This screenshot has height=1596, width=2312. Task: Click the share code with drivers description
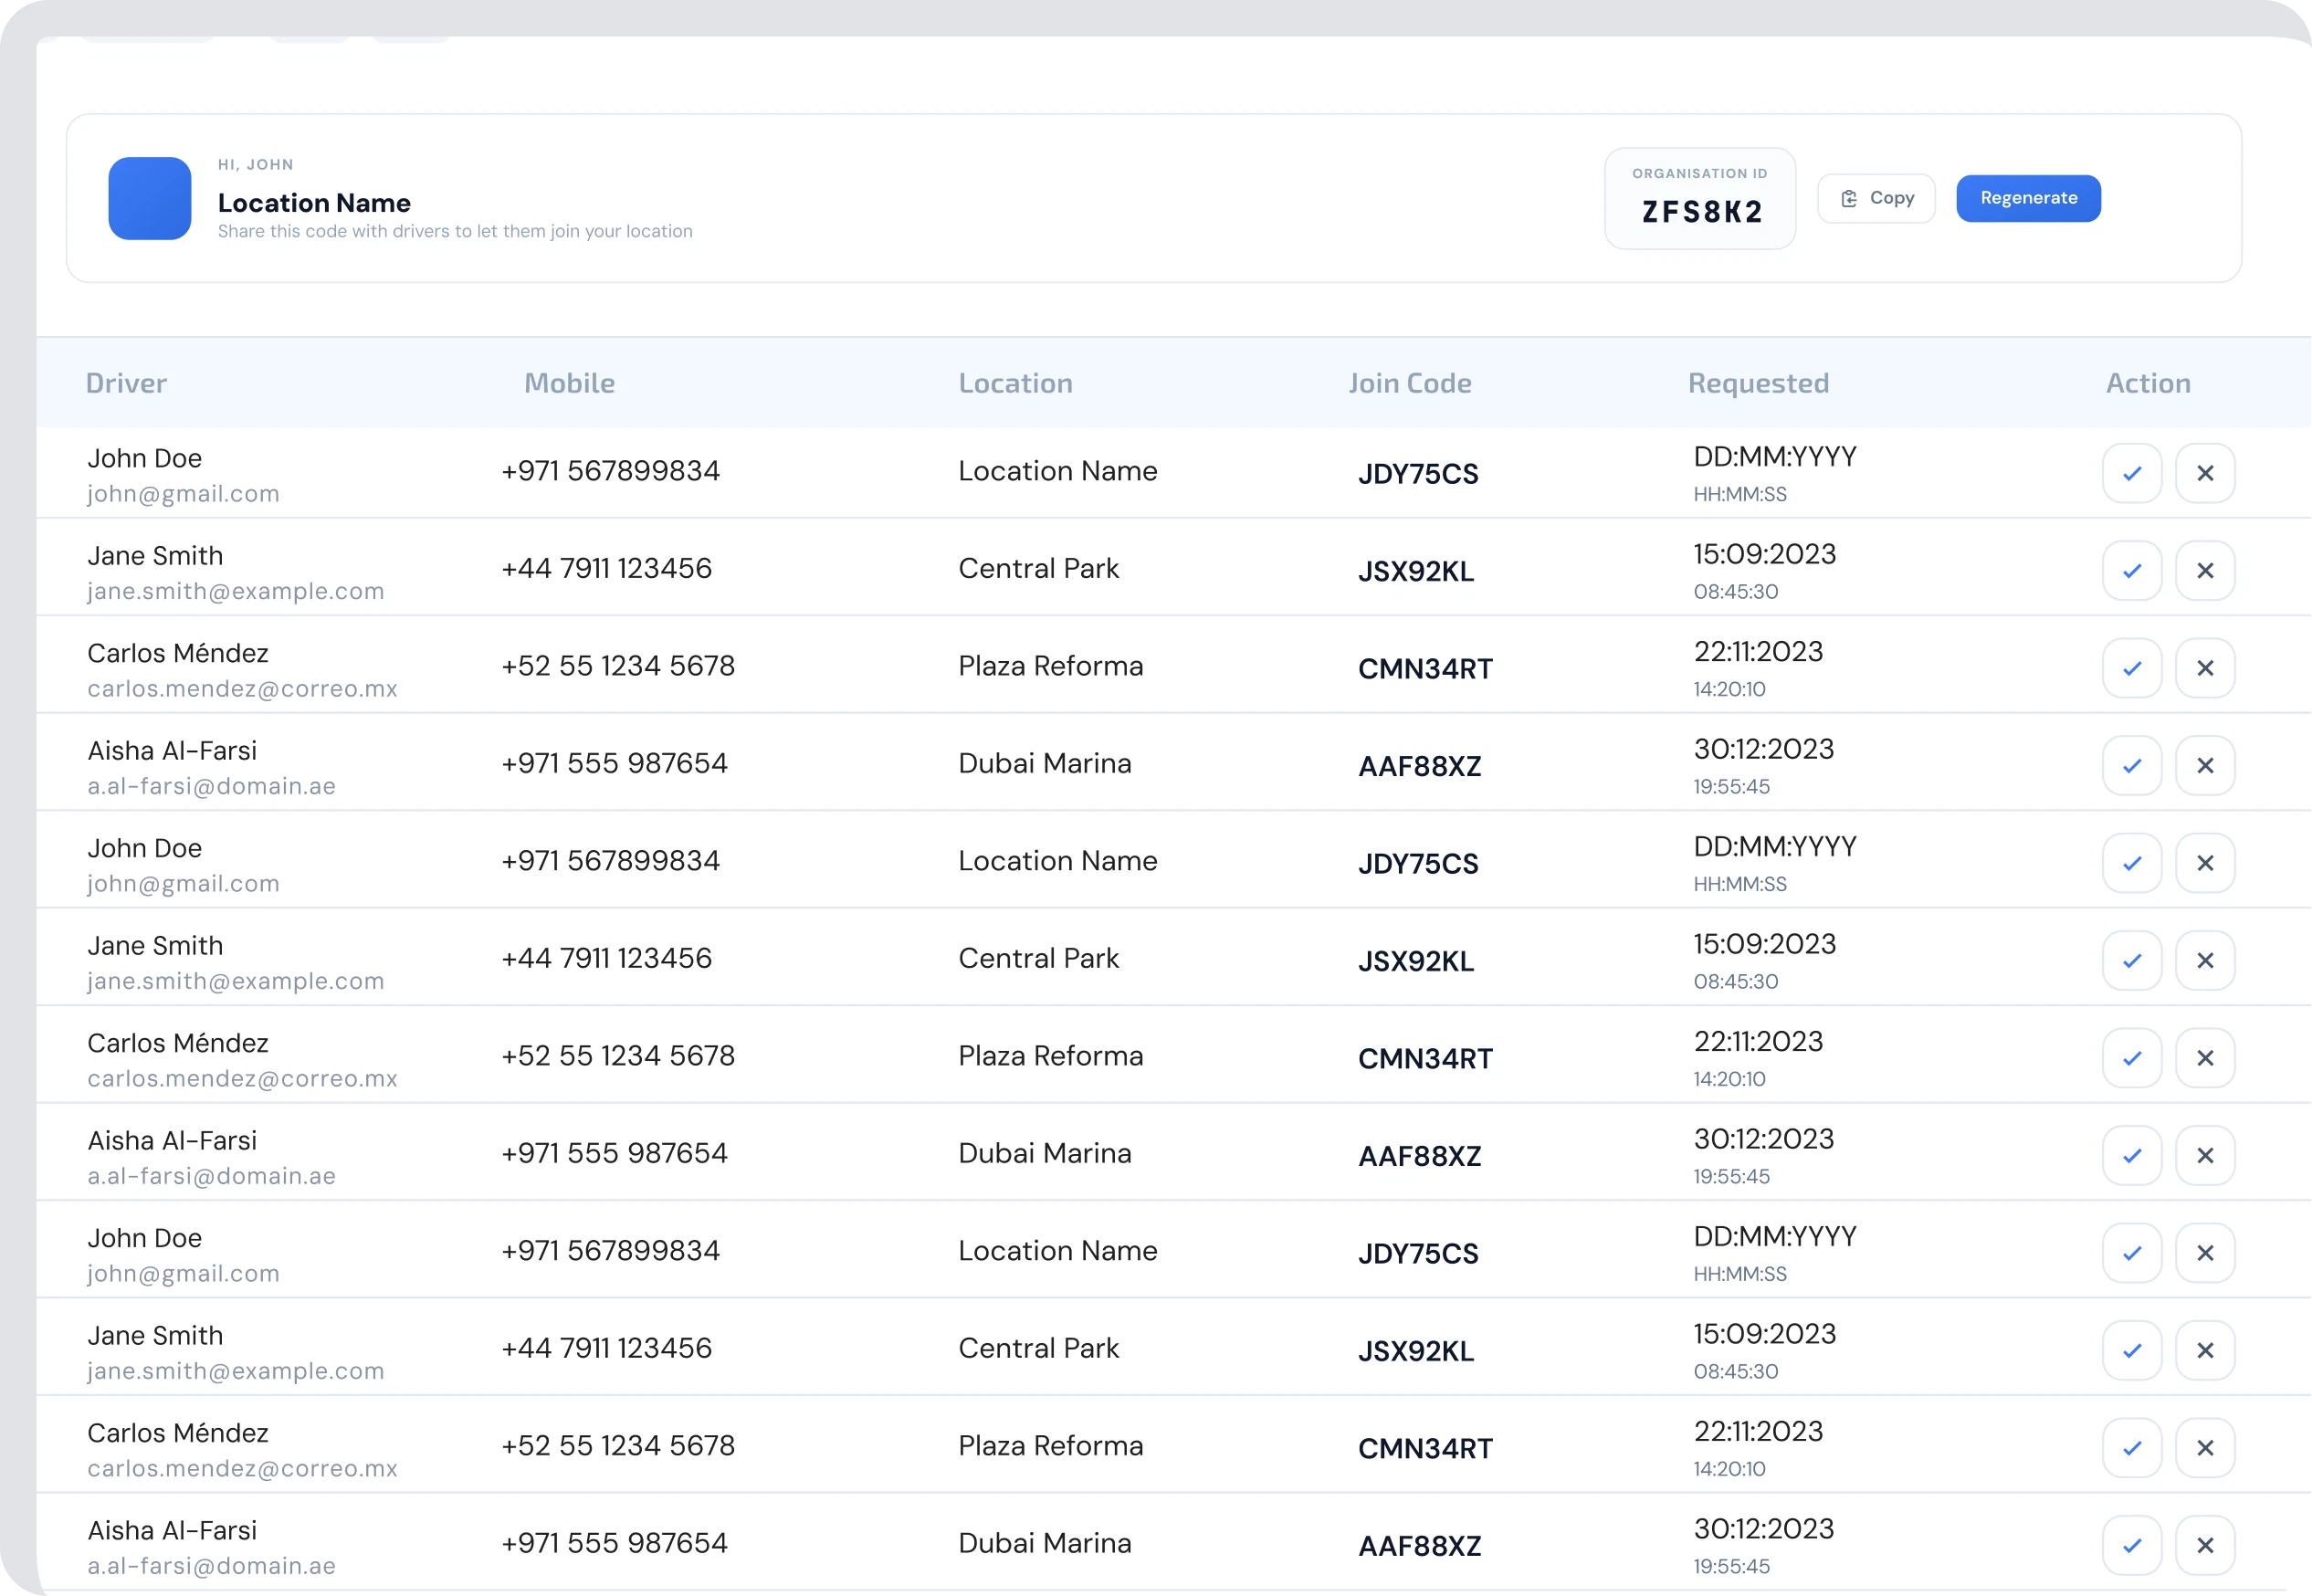point(455,231)
